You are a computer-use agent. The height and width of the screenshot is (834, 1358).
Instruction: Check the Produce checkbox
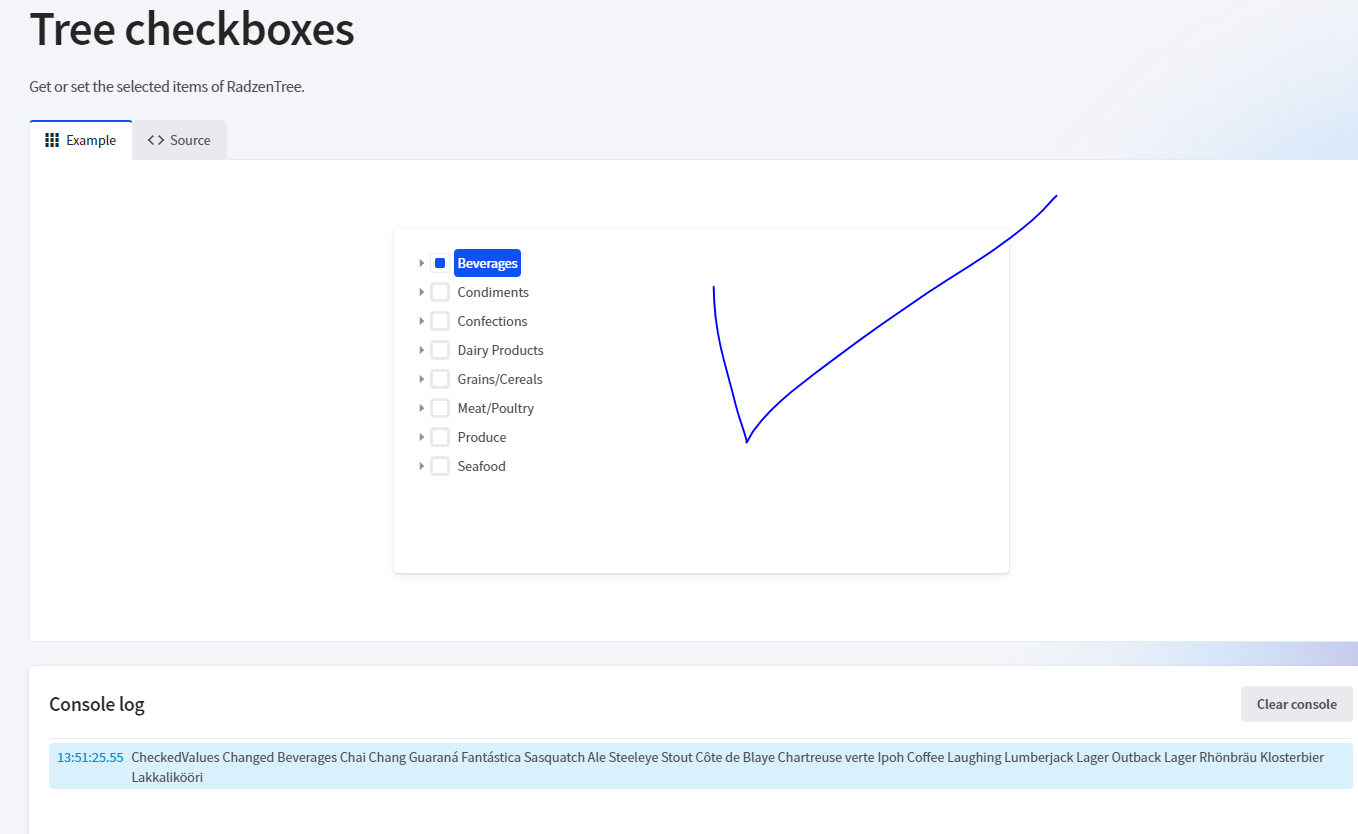(440, 437)
